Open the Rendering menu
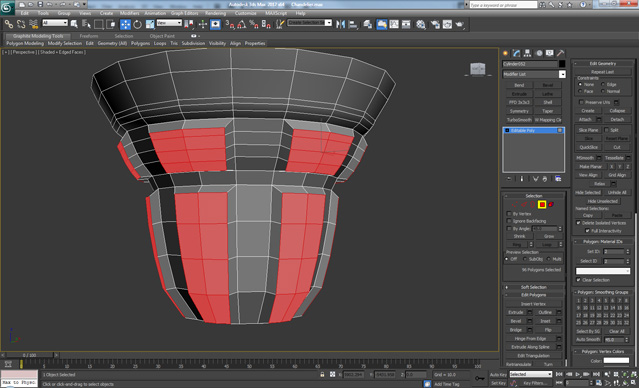 click(216, 13)
